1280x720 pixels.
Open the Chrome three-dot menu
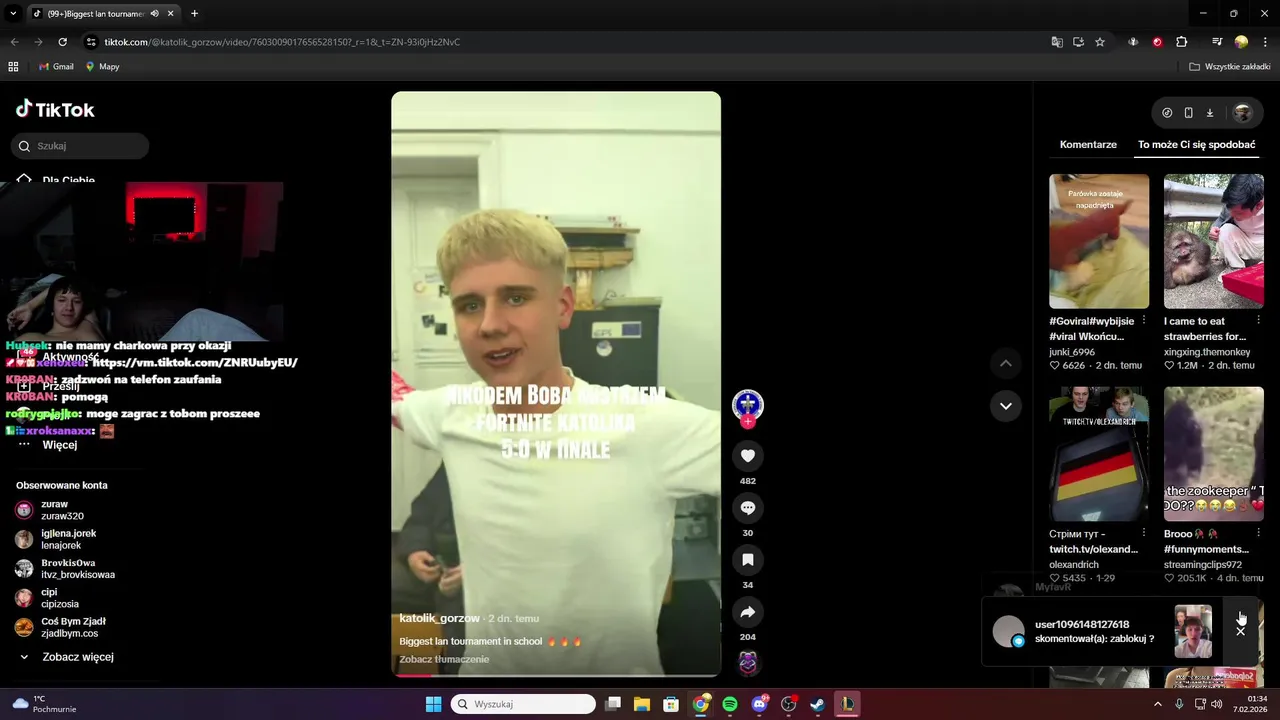pyautogui.click(x=1264, y=42)
